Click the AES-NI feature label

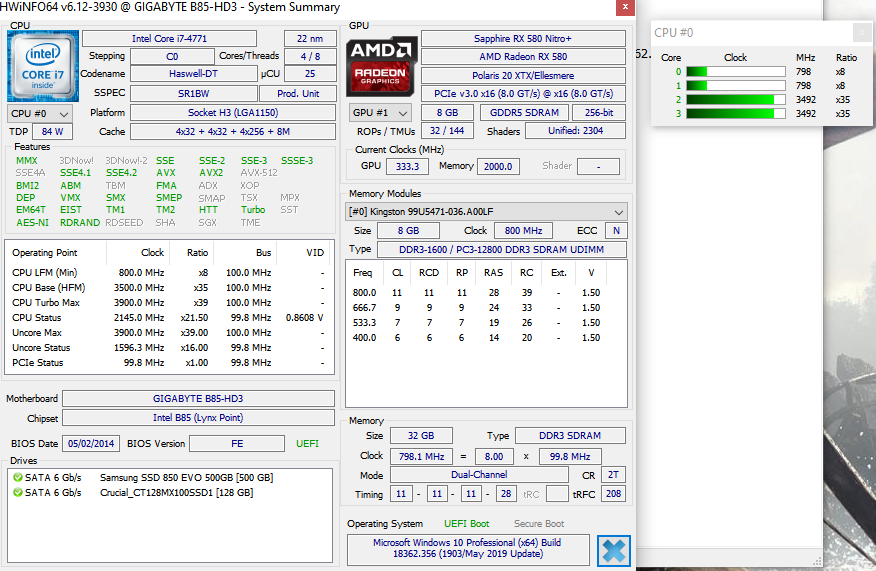(32, 222)
